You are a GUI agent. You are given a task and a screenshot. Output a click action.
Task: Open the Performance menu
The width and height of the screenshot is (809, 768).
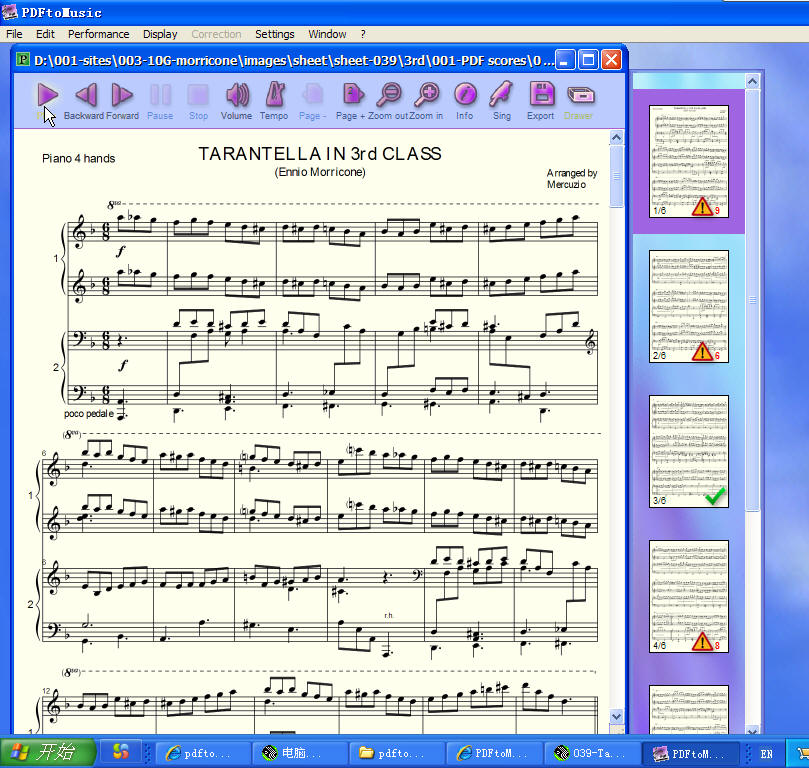(99, 34)
